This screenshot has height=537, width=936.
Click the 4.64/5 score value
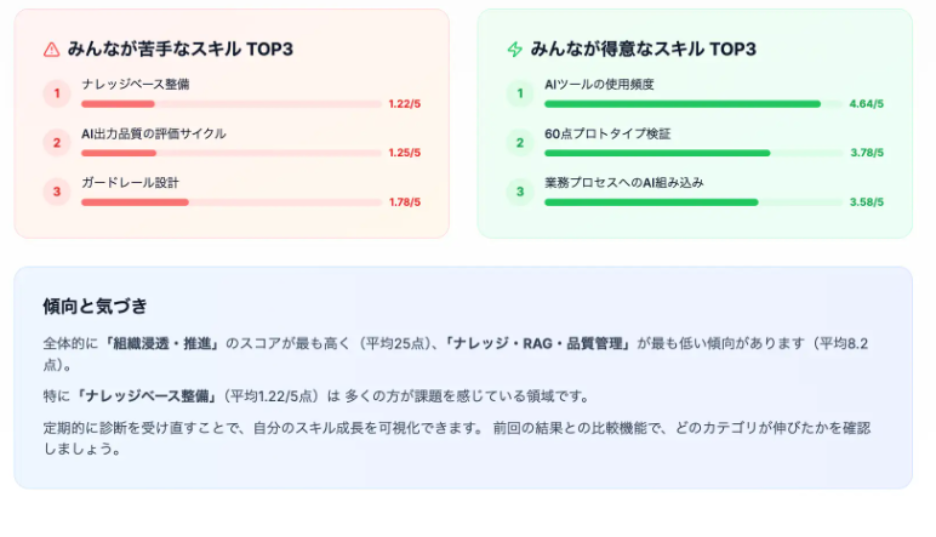866,104
